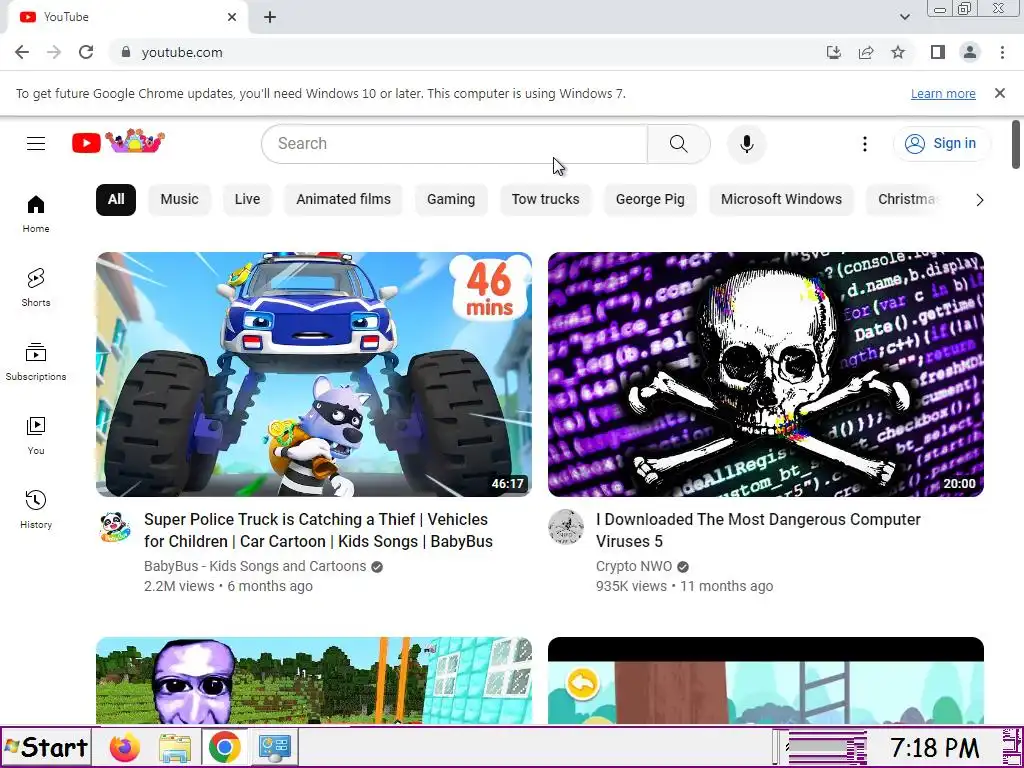The height and width of the screenshot is (768, 1024).
Task: Open the You section in sidebar
Action: (36, 436)
